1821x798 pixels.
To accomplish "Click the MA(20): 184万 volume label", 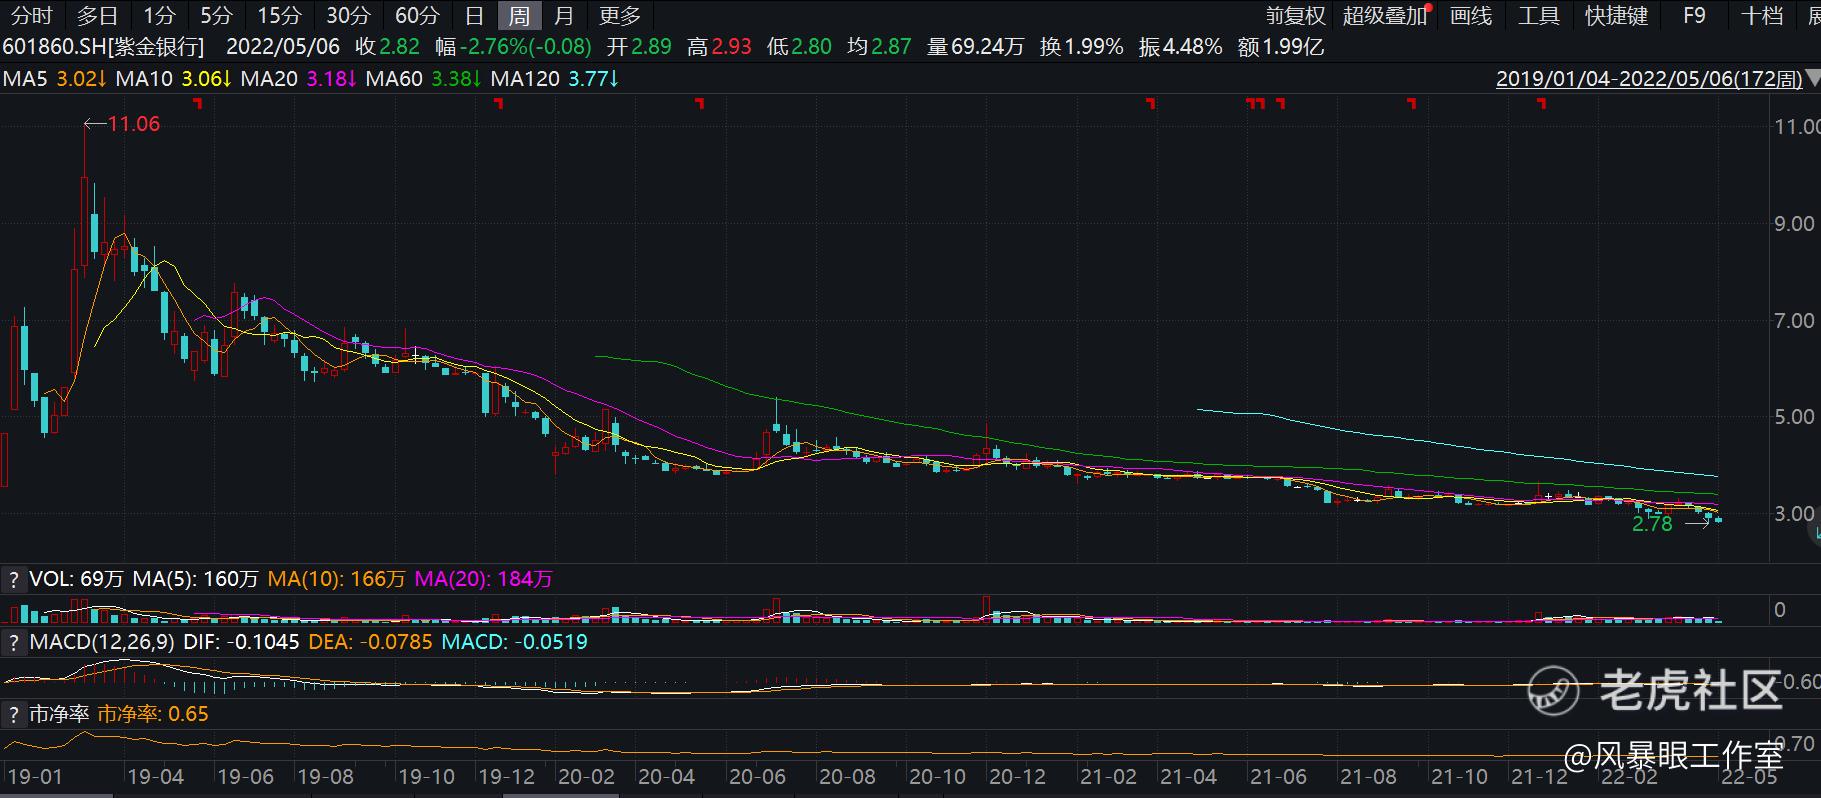I will click(483, 579).
